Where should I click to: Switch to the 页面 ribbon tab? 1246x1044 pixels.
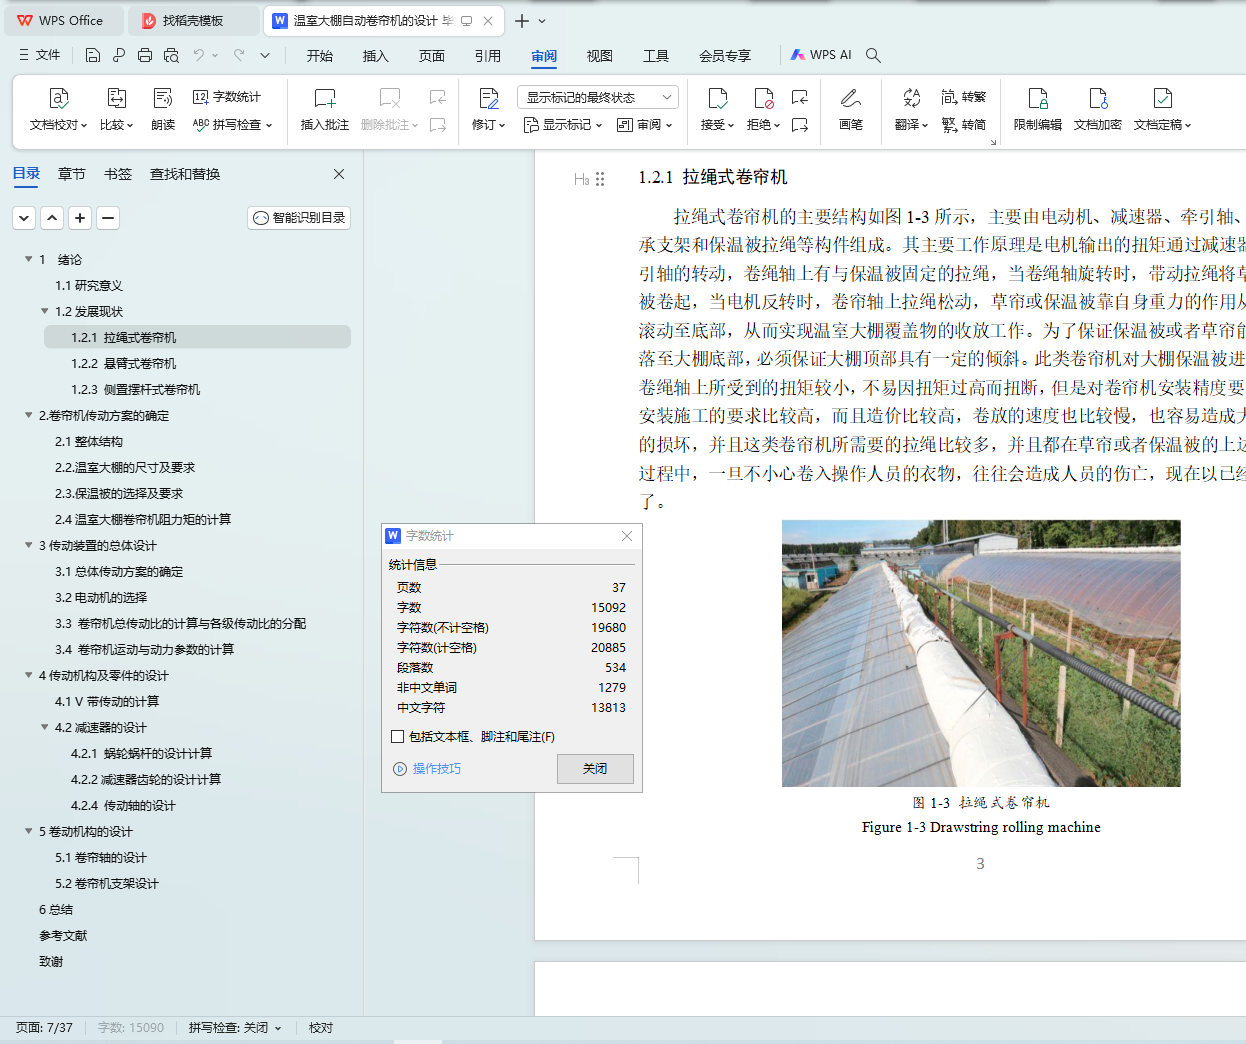432,56
